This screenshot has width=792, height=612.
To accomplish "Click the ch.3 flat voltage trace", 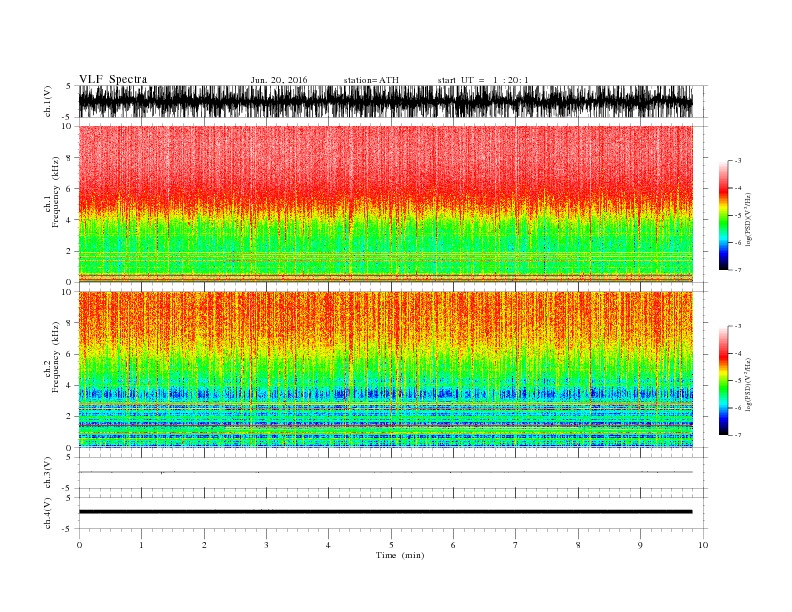I will 385,472.
